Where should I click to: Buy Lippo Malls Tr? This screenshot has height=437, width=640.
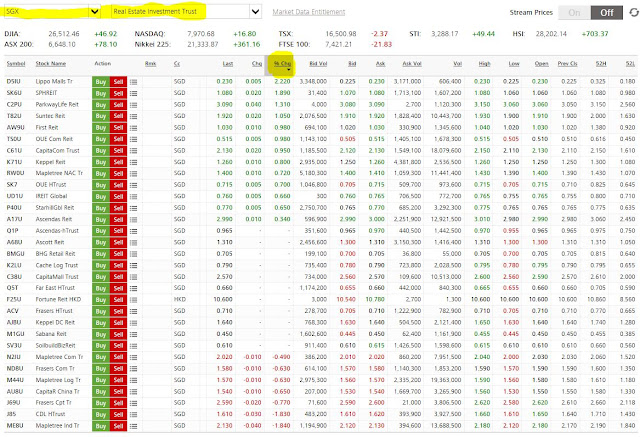[101, 82]
